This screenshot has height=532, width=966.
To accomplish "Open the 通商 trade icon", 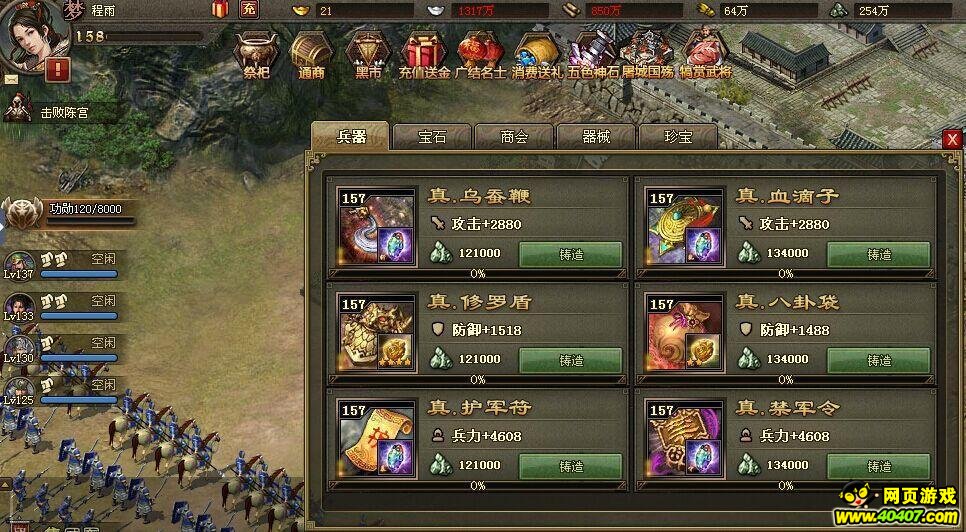I will pyautogui.click(x=312, y=55).
